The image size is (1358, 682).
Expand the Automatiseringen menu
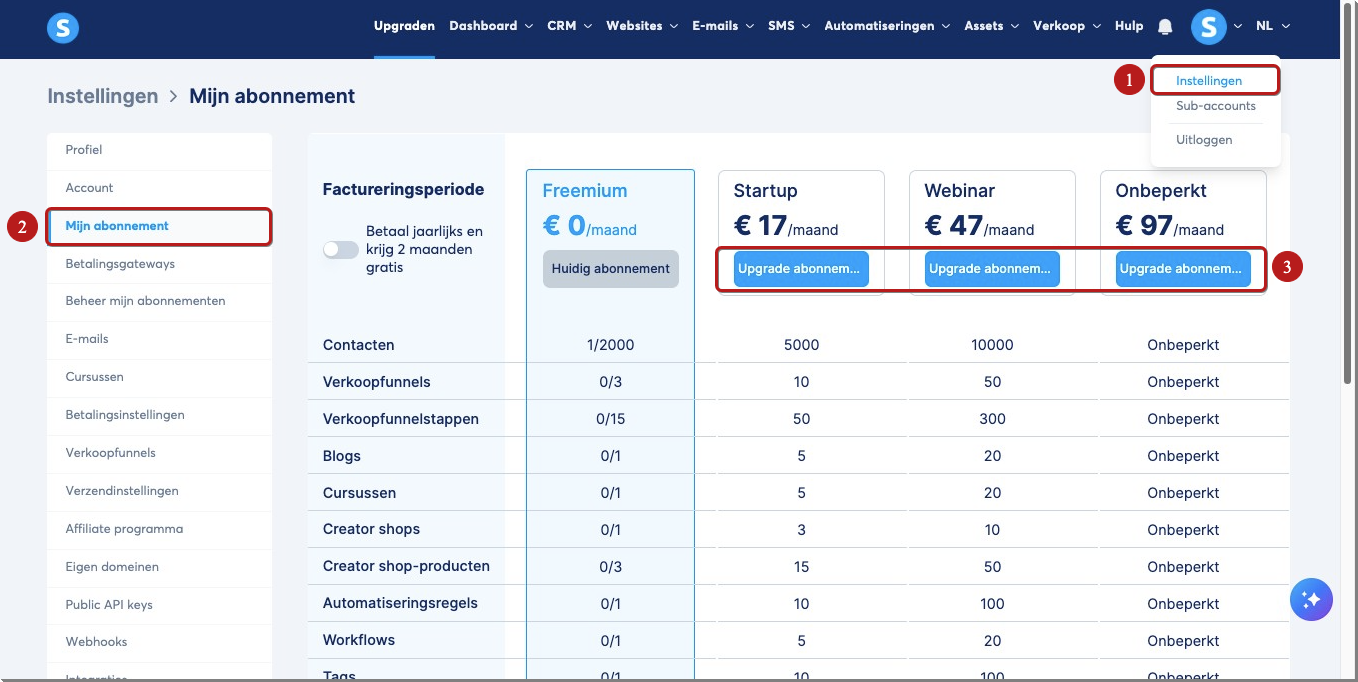coord(887,26)
